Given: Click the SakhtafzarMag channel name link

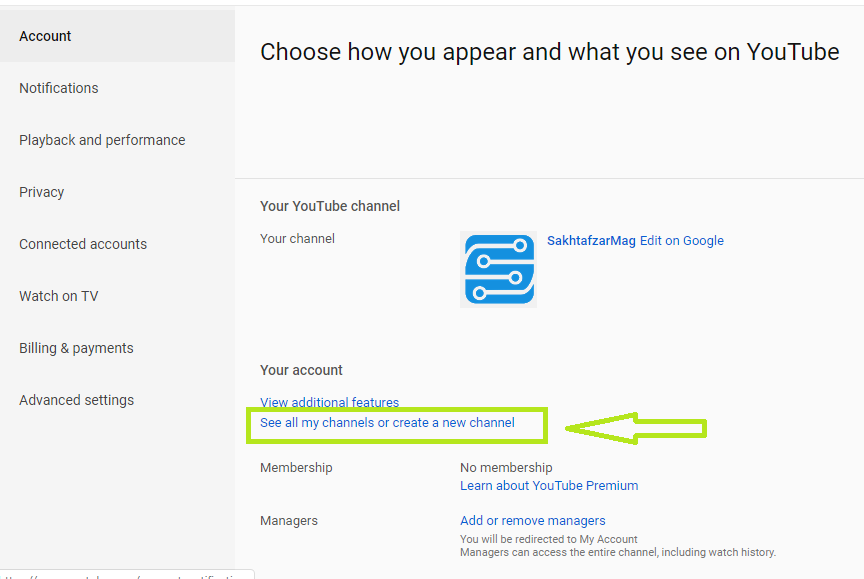Looking at the screenshot, I should pos(591,241).
